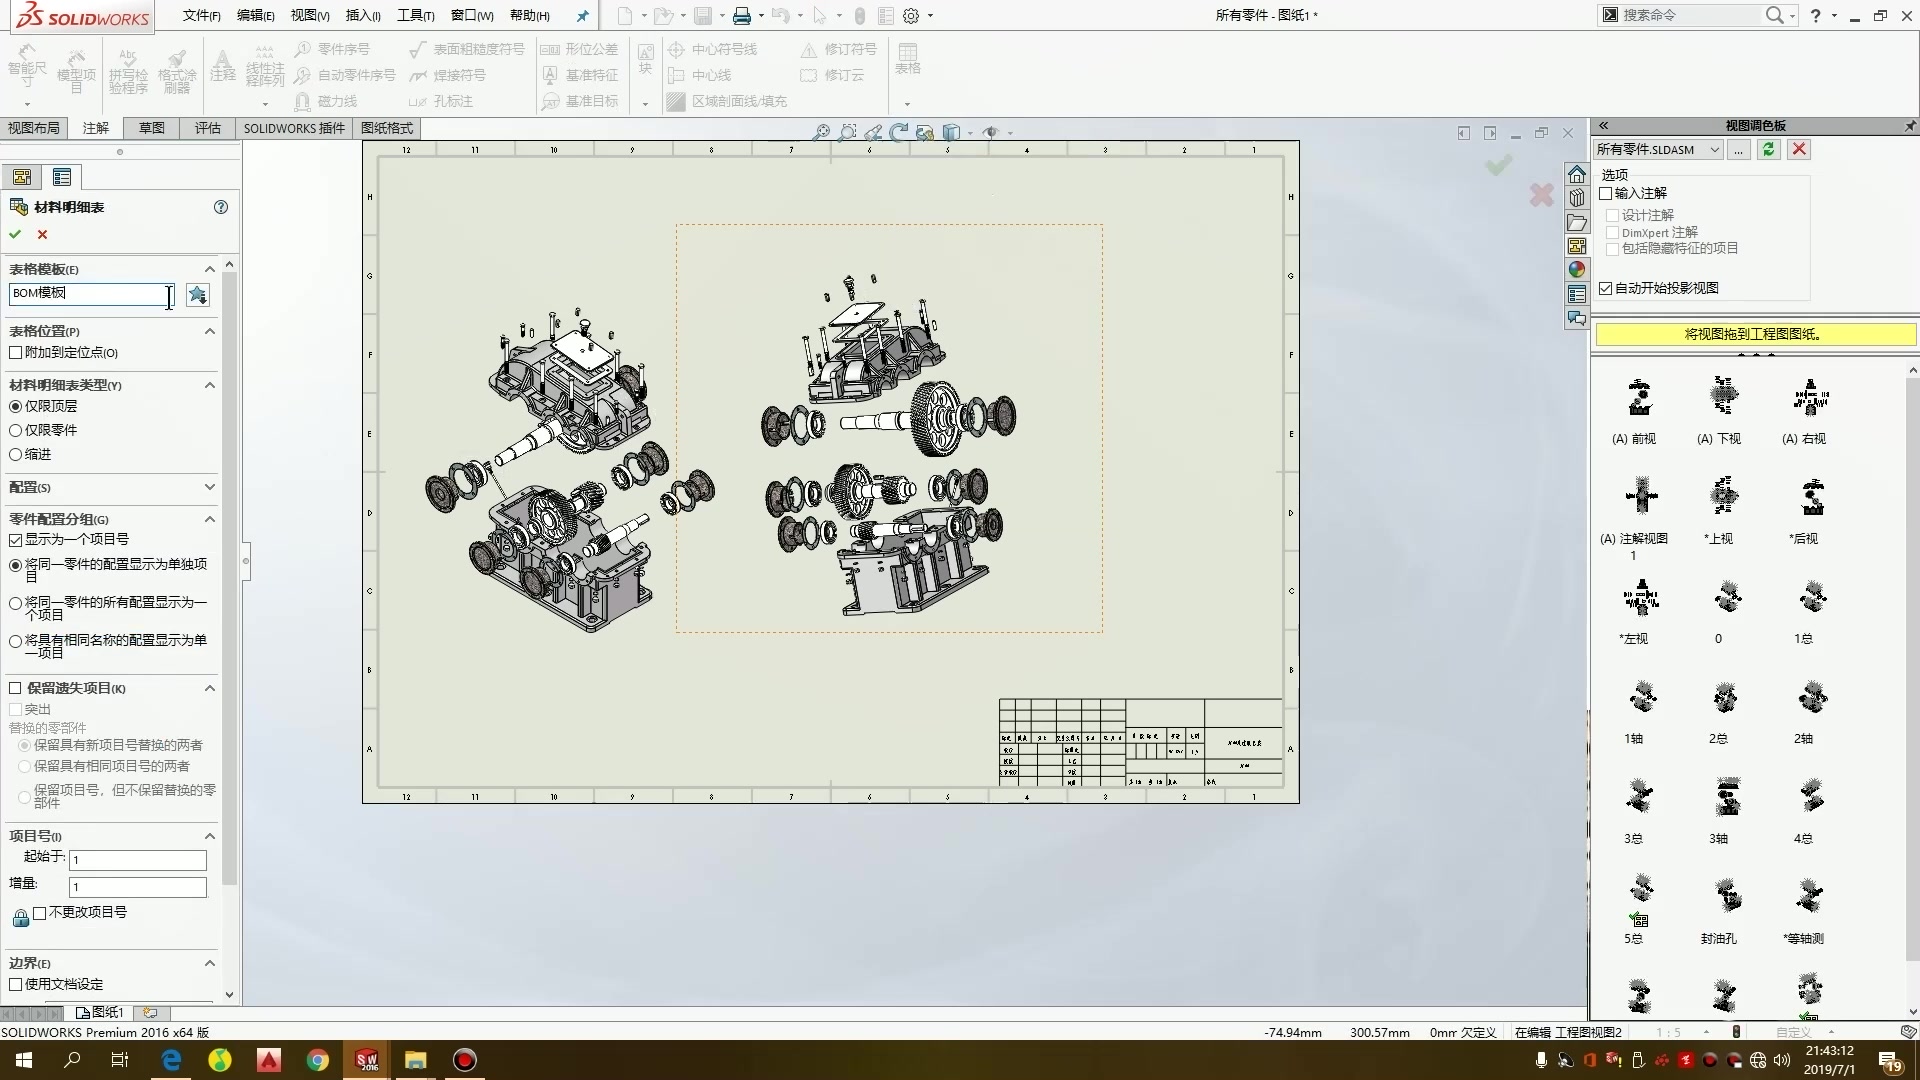Cancel with large red X in drawing corner
1920x1080 pixels.
coord(1541,195)
